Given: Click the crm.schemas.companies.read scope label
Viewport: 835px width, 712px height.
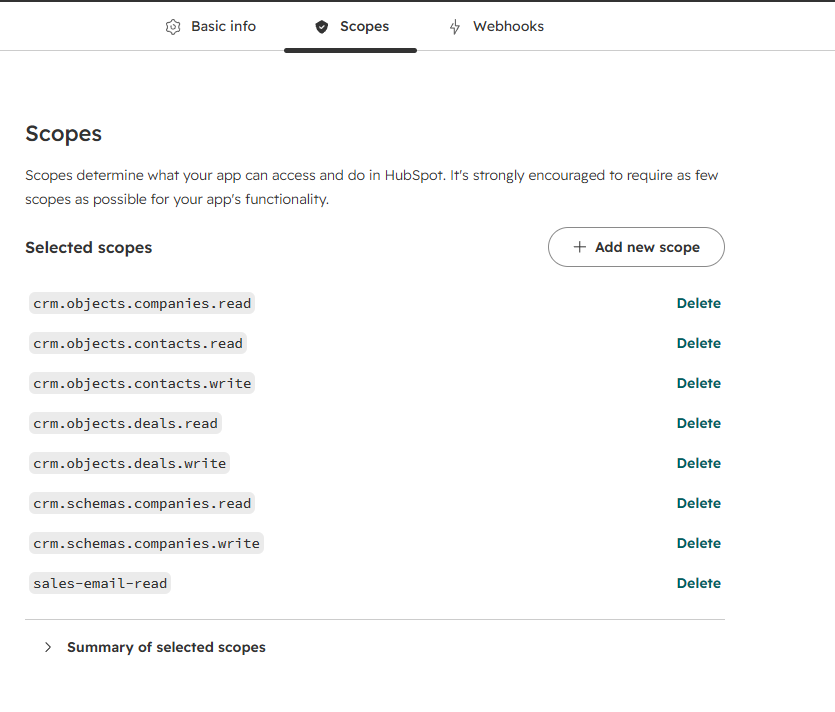Looking at the screenshot, I should (x=142, y=503).
